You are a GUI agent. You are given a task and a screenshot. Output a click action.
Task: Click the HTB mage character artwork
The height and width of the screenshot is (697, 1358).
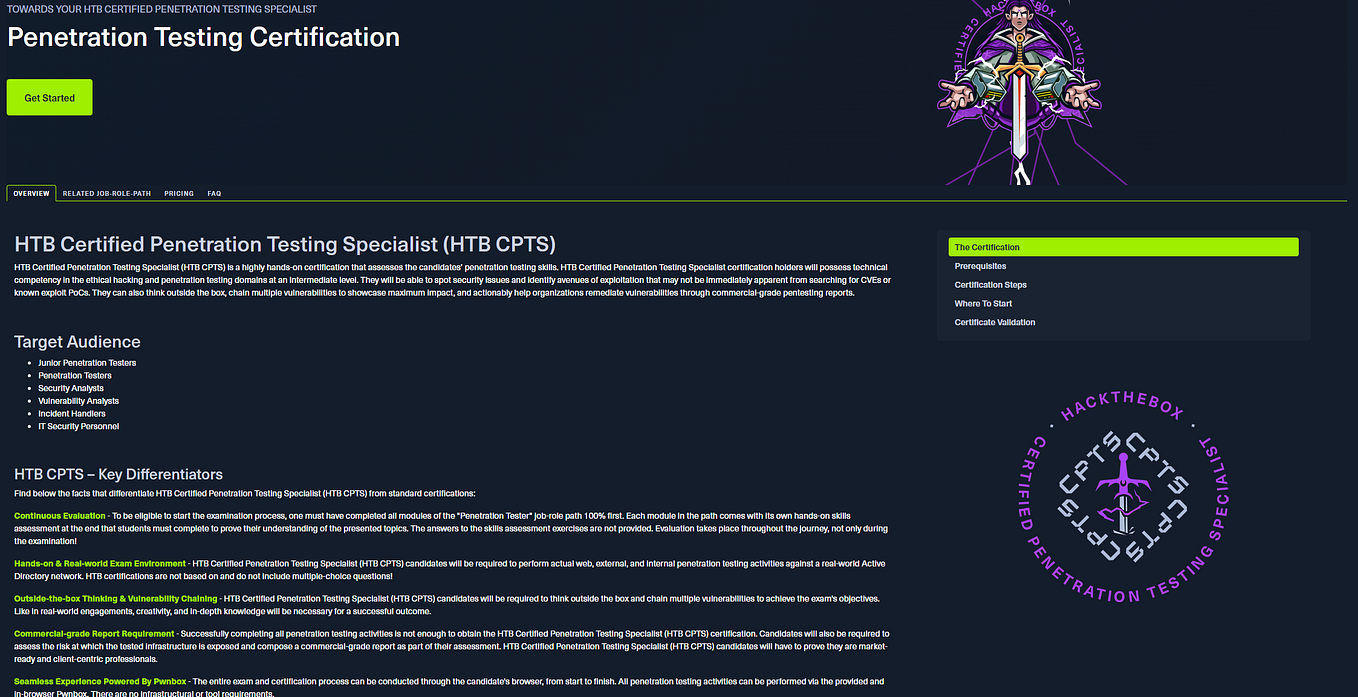(x=1020, y=90)
